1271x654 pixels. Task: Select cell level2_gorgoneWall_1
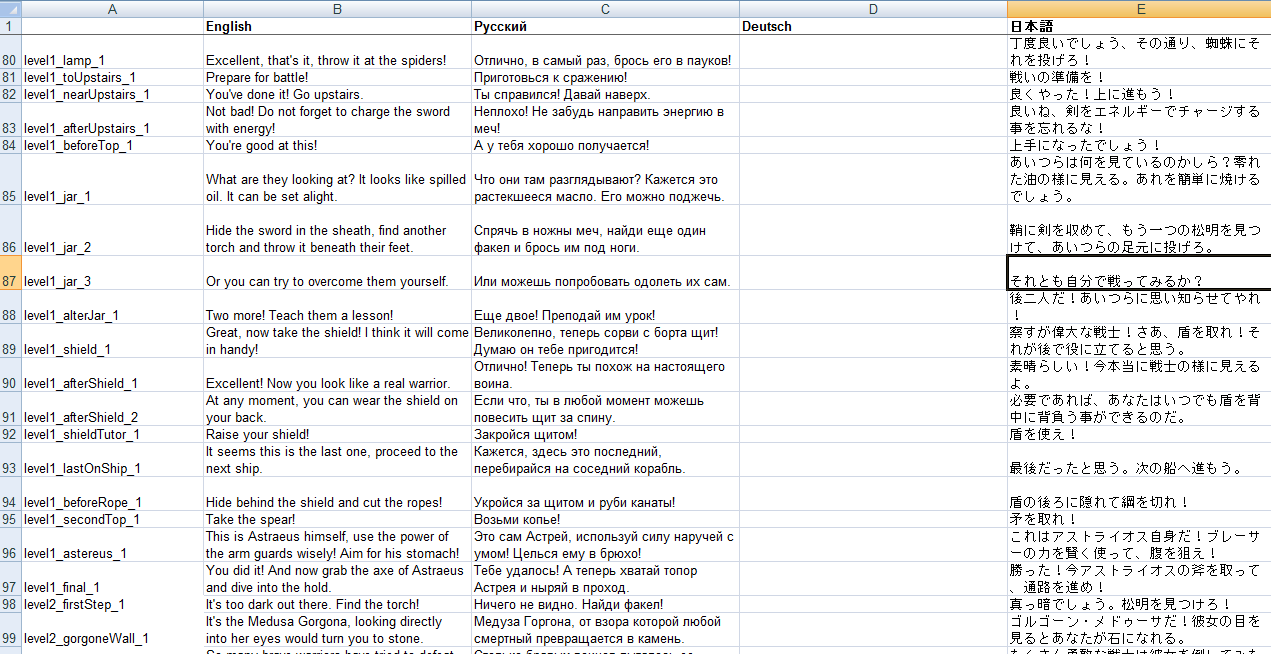[x=112, y=630]
